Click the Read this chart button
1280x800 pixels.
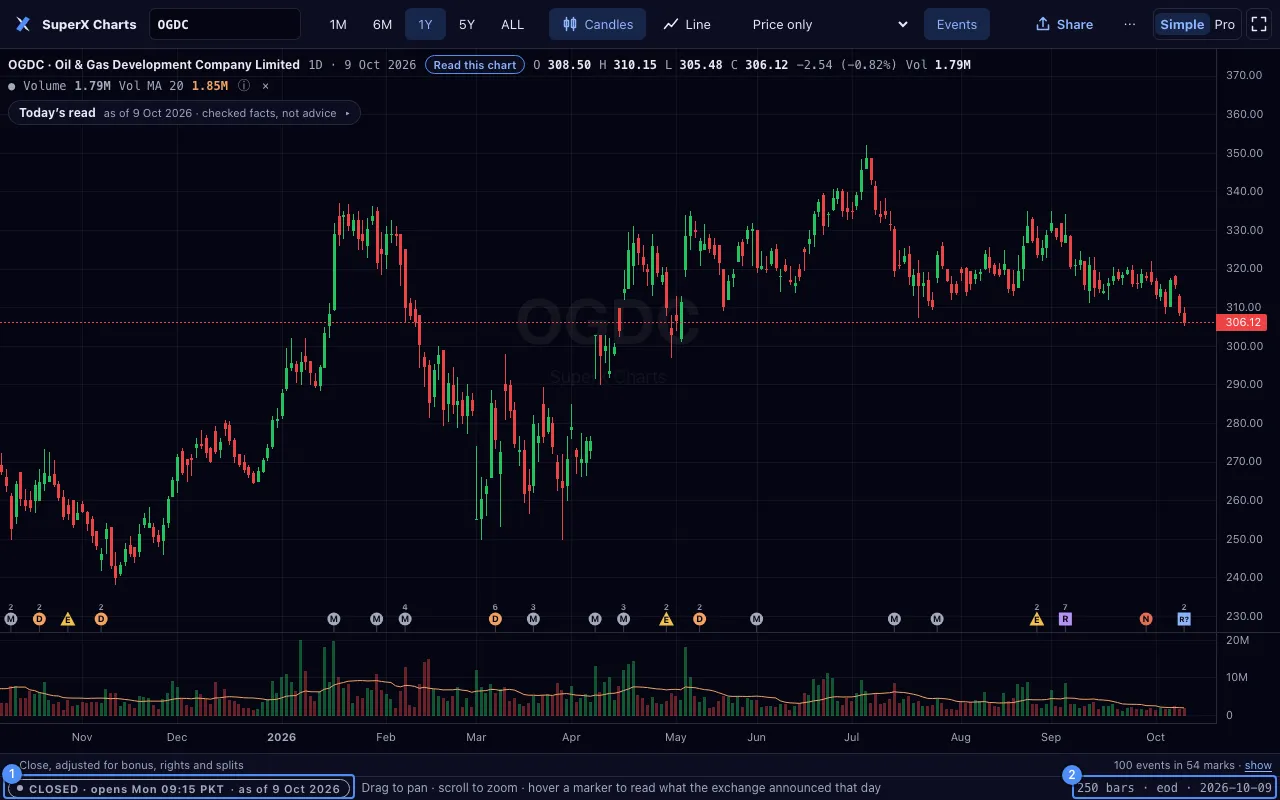tap(475, 65)
